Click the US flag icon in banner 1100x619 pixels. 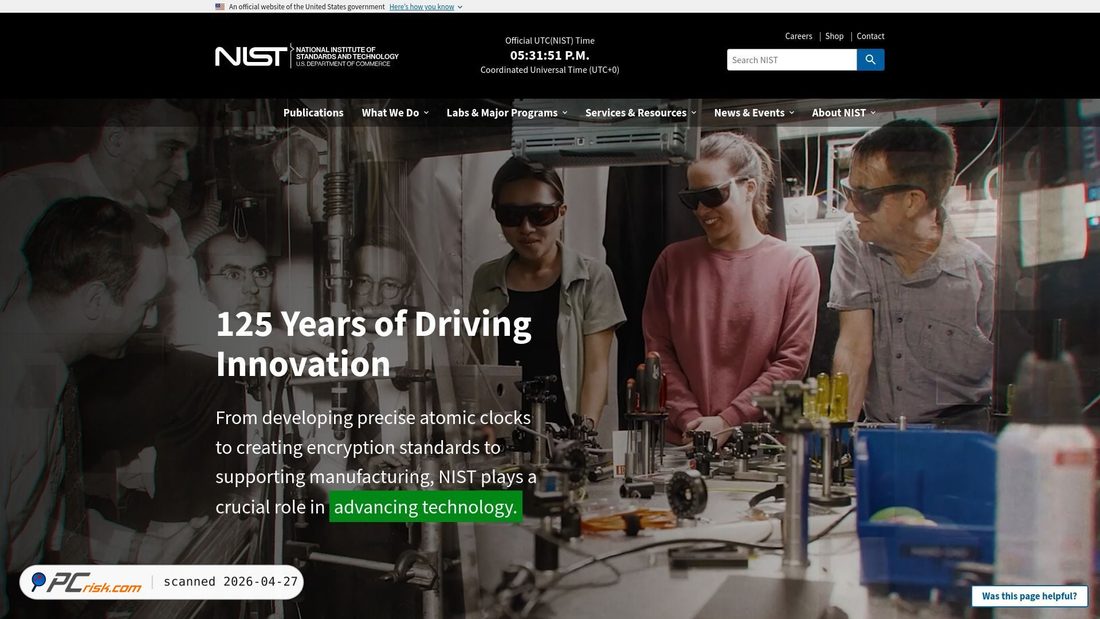click(x=220, y=6)
